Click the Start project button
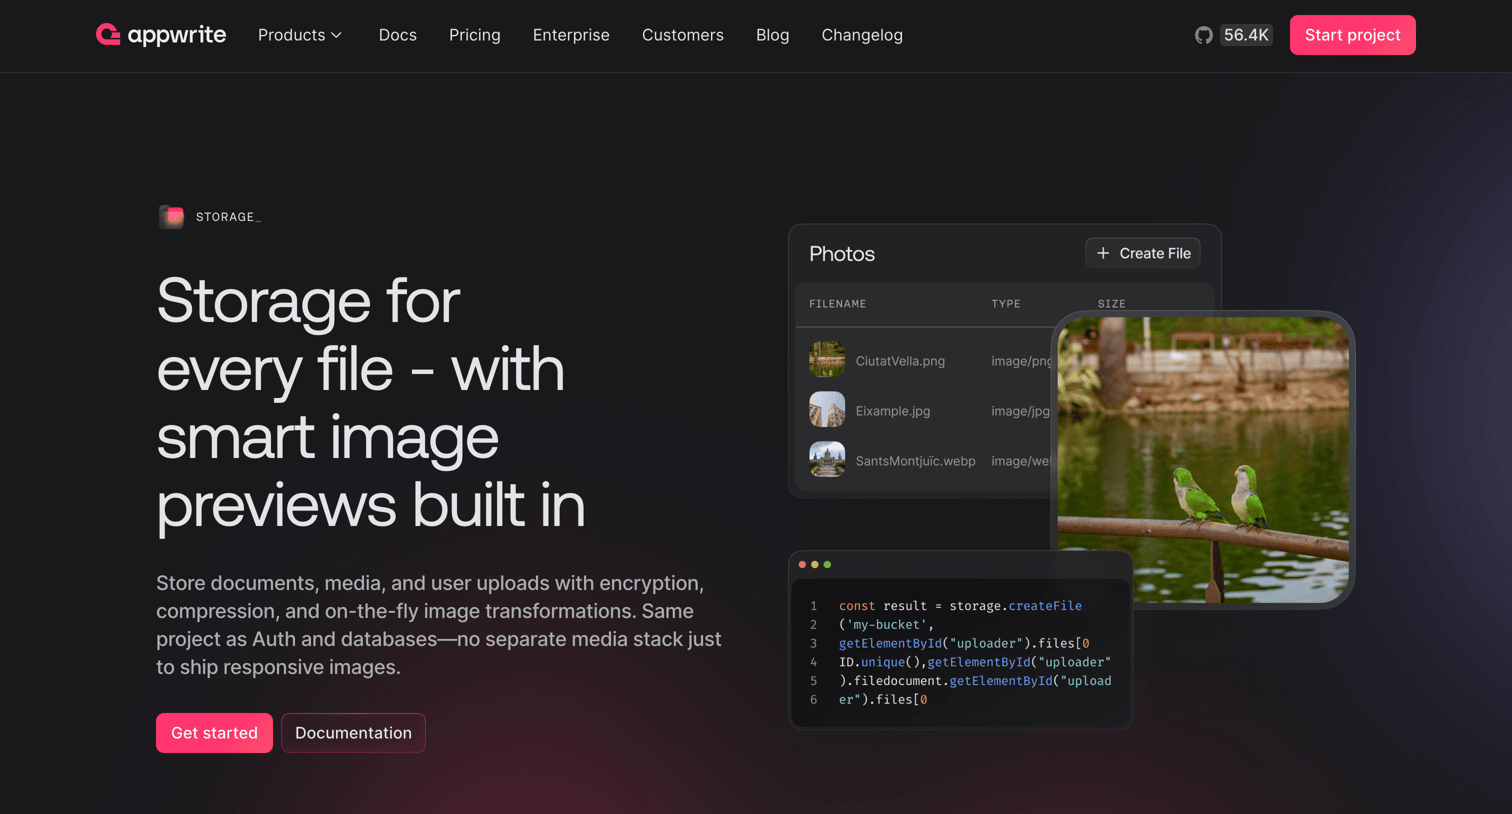The width and height of the screenshot is (1512, 814). tap(1352, 35)
